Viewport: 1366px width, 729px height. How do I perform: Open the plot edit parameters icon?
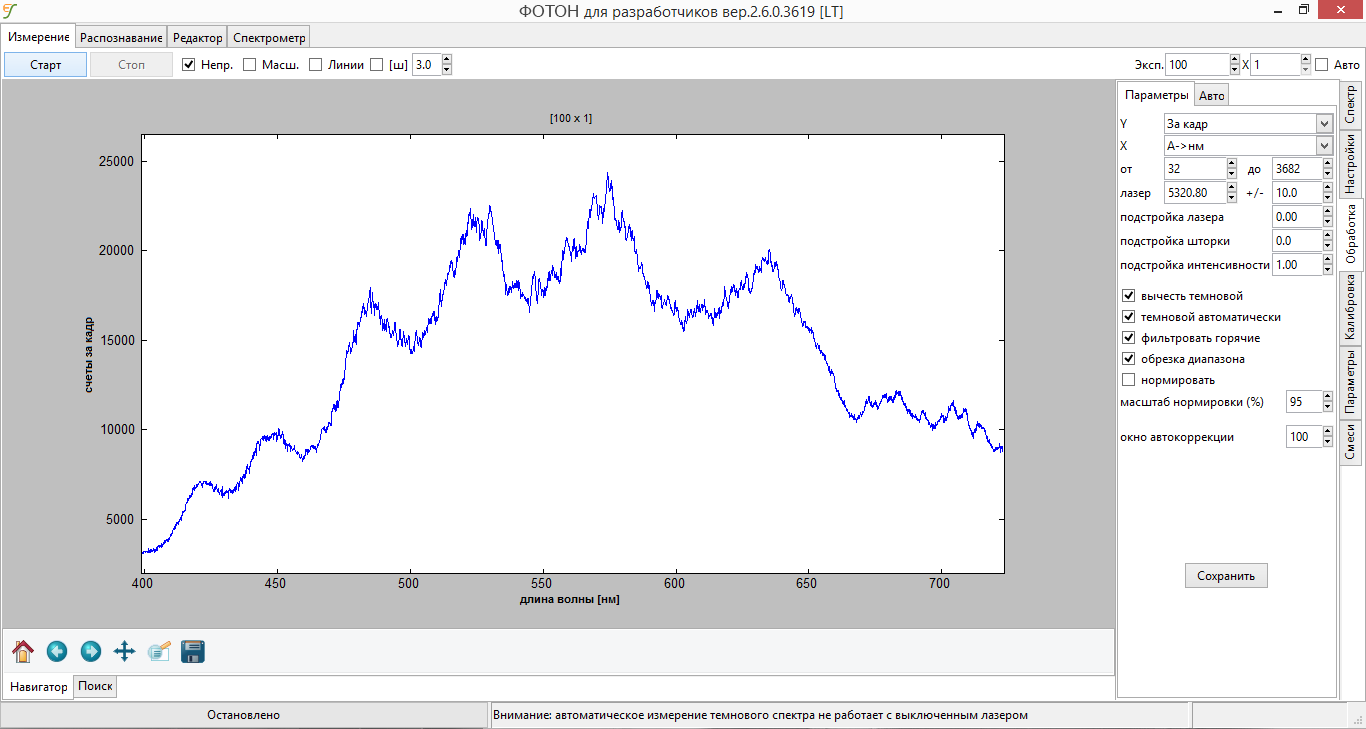coord(159,652)
